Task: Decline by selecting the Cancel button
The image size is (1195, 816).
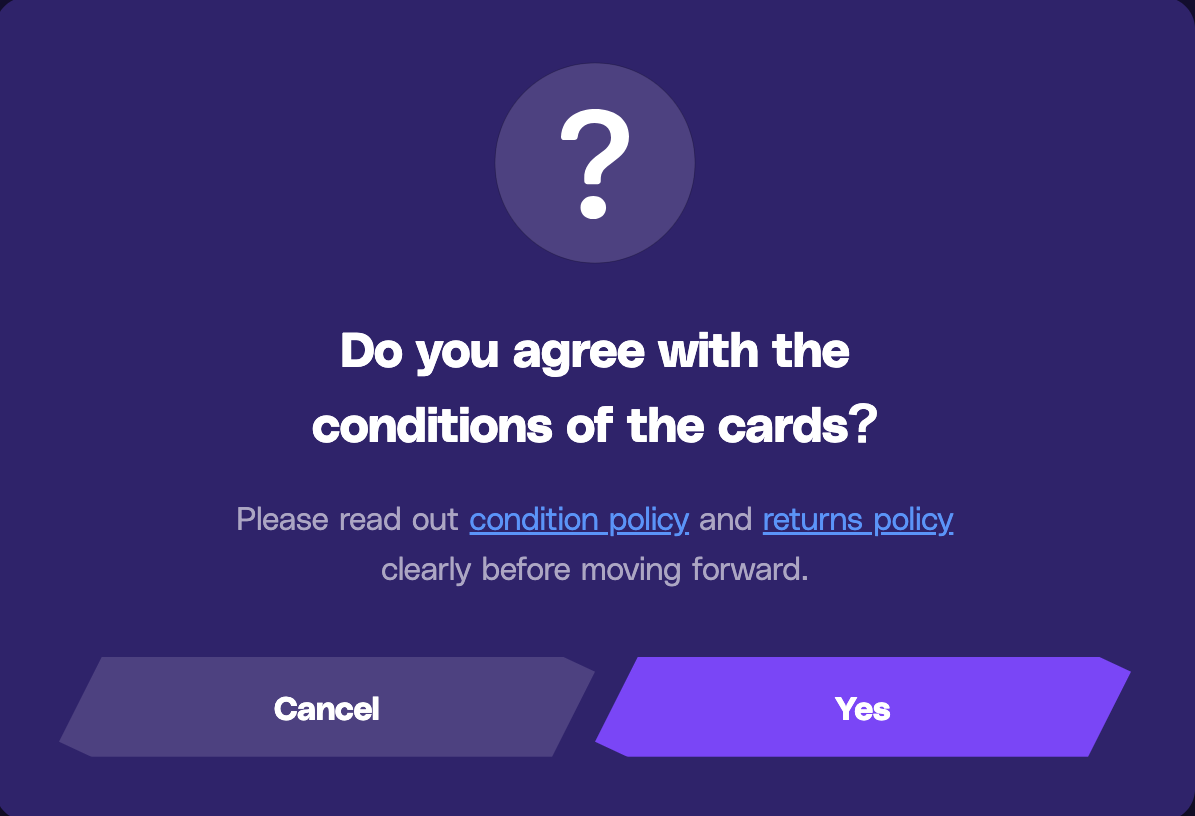Action: point(327,707)
